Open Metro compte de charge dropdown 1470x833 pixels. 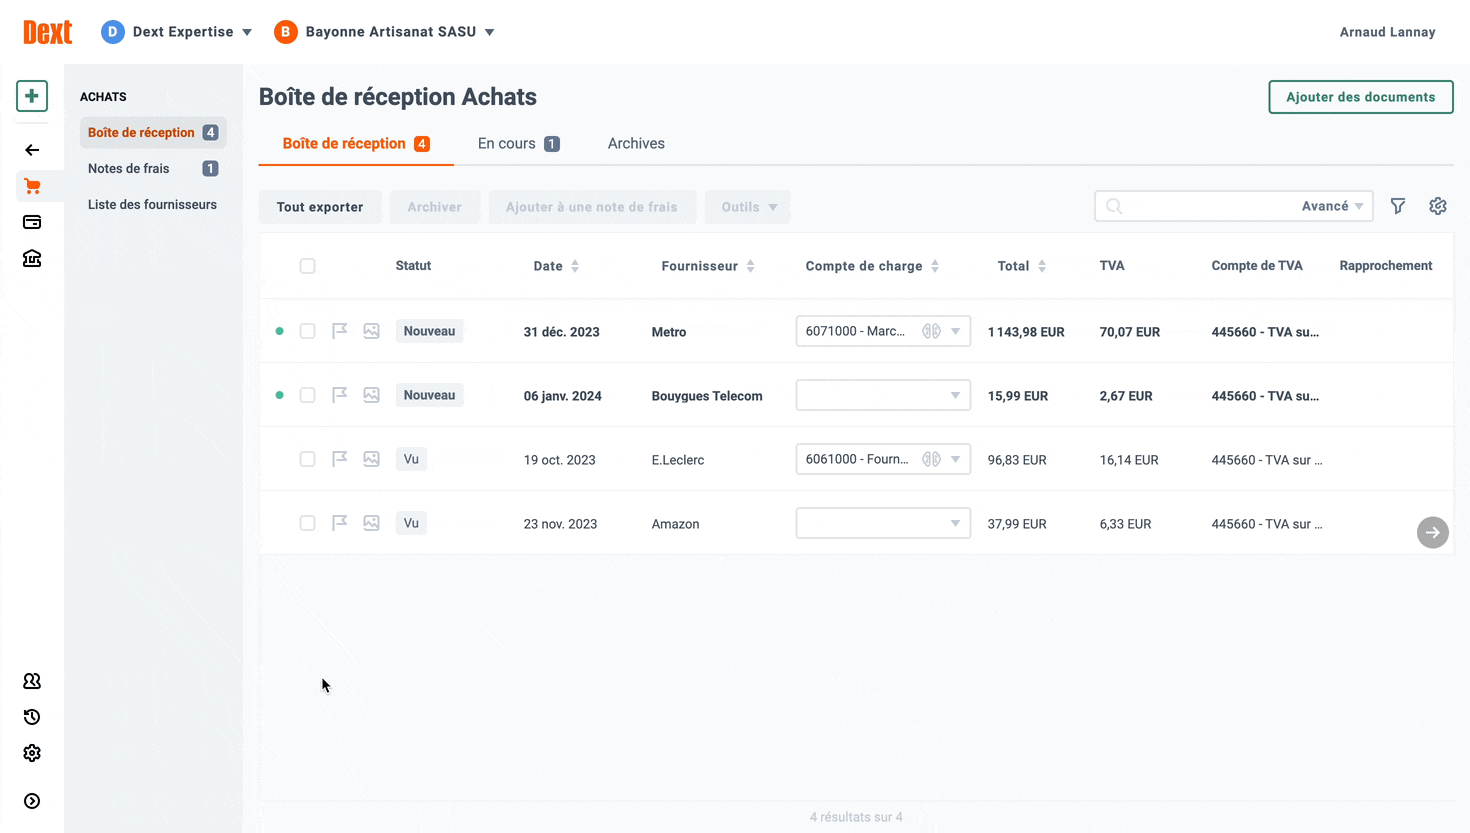coord(955,331)
